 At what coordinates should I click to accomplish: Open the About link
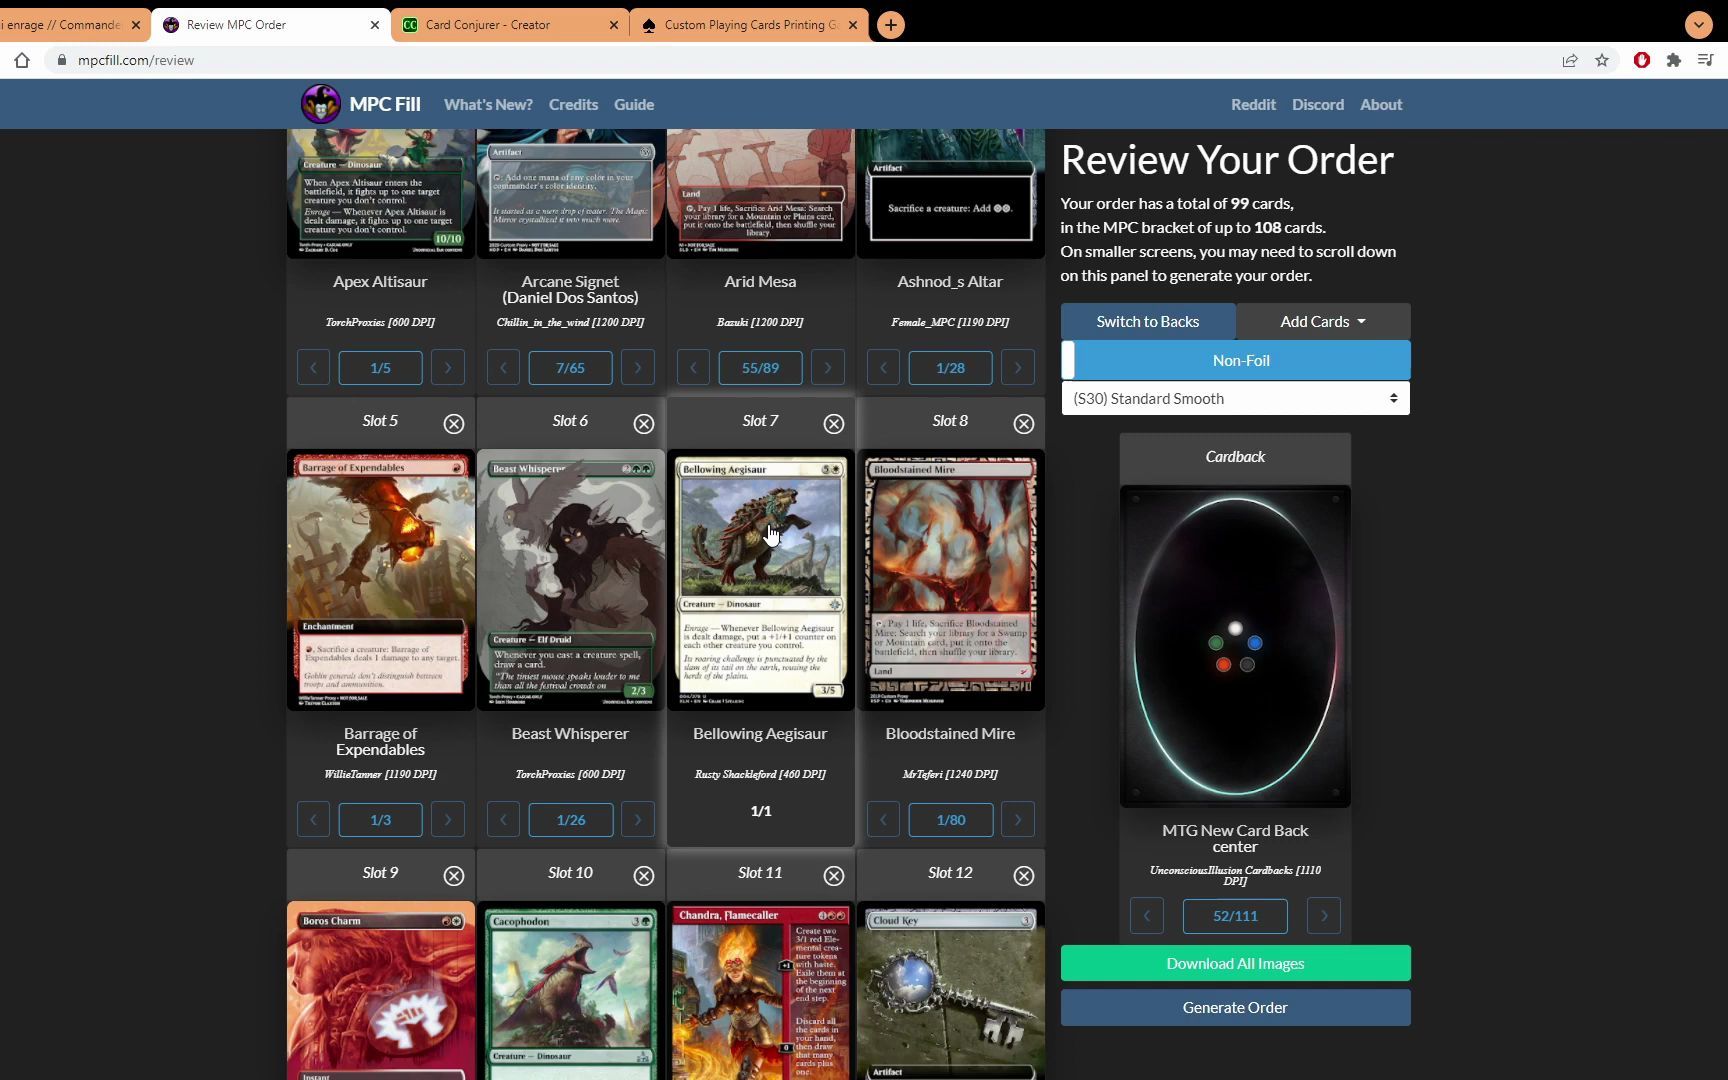tap(1381, 104)
